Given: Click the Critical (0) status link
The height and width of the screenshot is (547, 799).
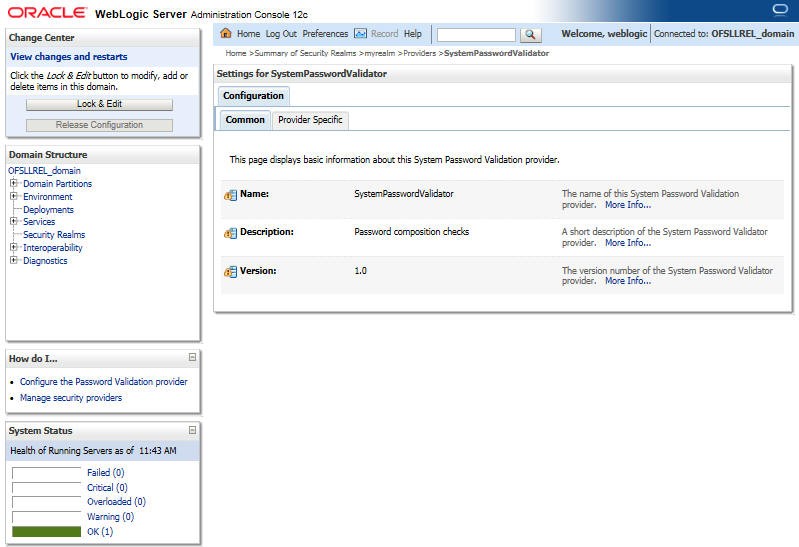Looking at the screenshot, I should pos(107,488).
